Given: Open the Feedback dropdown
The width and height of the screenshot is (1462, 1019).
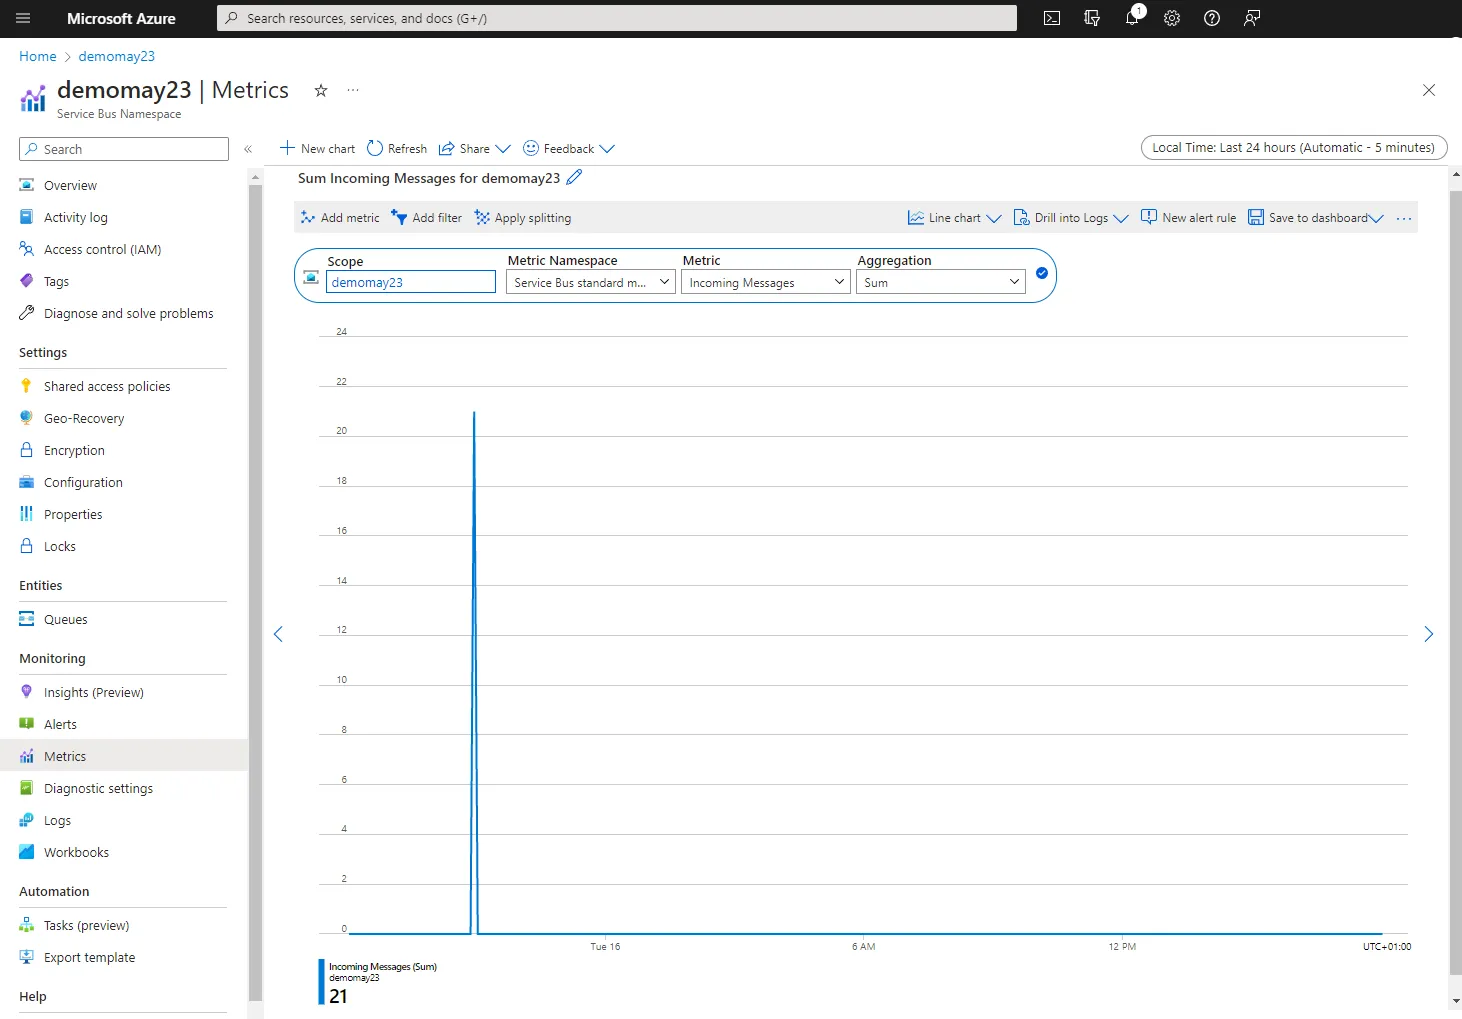Looking at the screenshot, I should [569, 148].
